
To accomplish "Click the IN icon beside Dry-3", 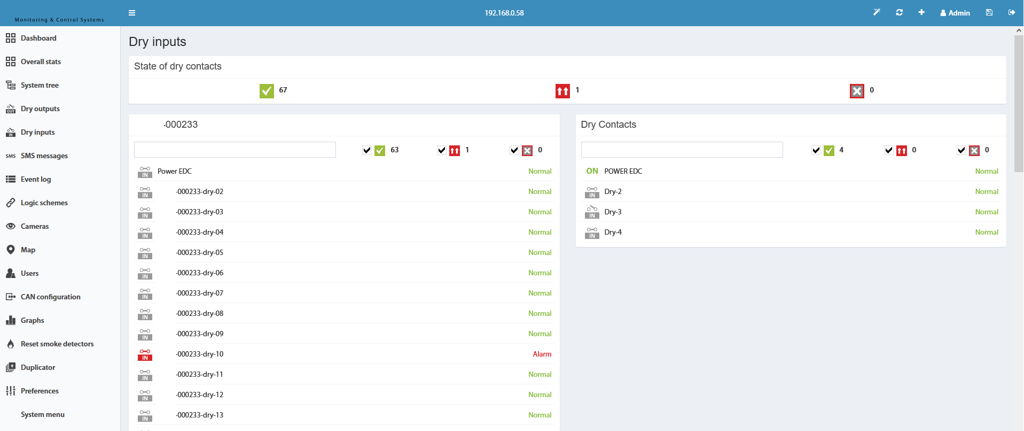I will pos(592,212).
